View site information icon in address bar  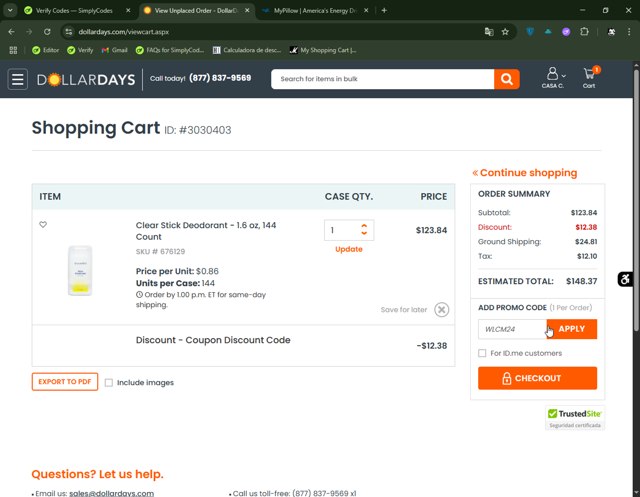[x=69, y=32]
